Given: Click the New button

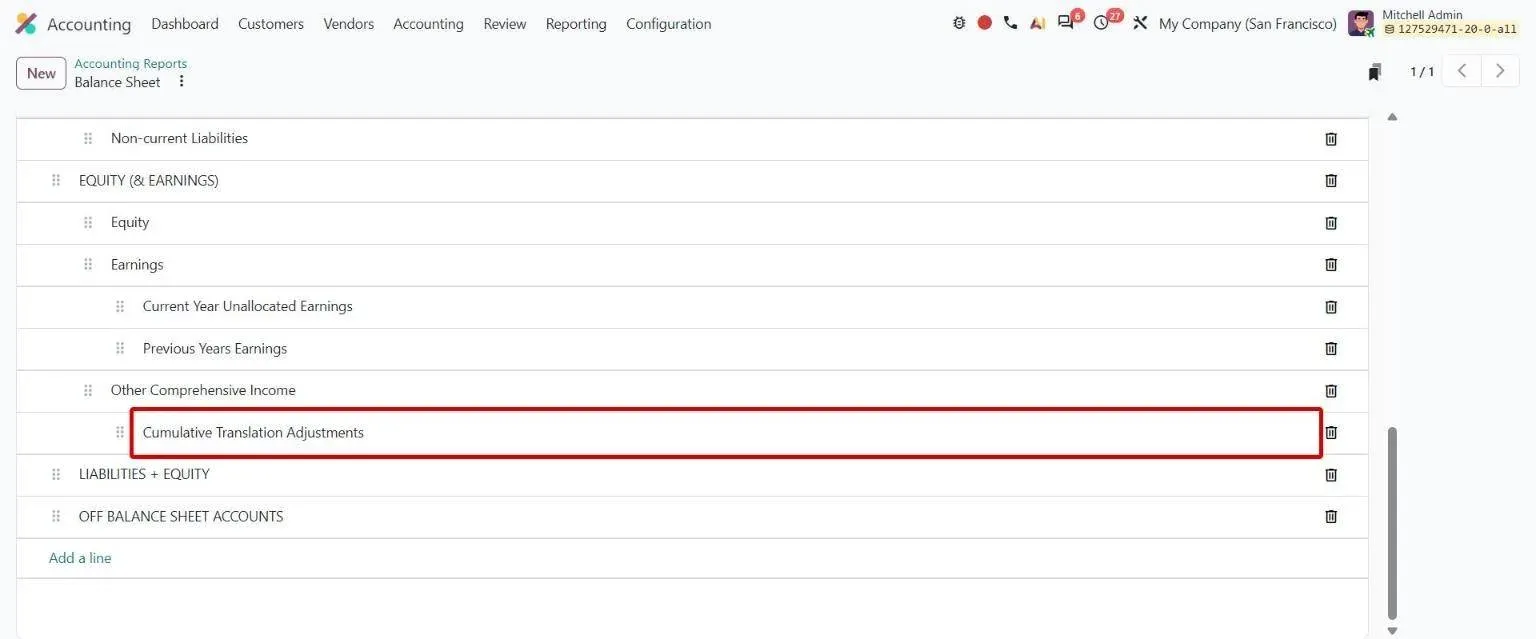Looking at the screenshot, I should (41, 73).
